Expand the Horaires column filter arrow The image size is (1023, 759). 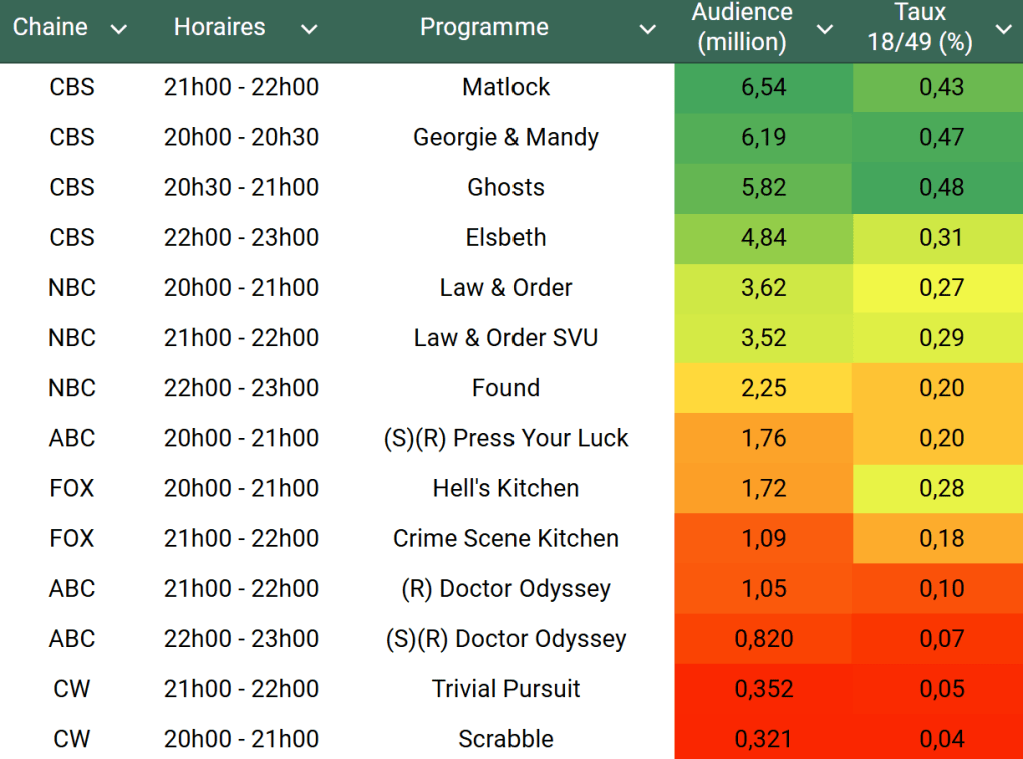[x=309, y=29]
